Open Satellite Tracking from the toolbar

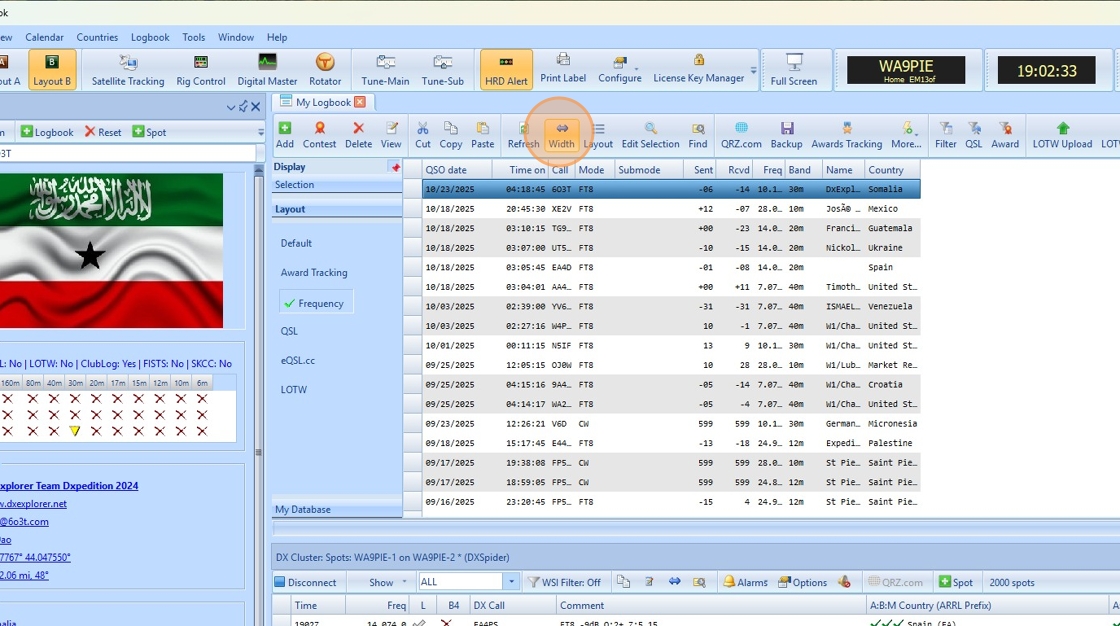pyautogui.click(x=128, y=70)
